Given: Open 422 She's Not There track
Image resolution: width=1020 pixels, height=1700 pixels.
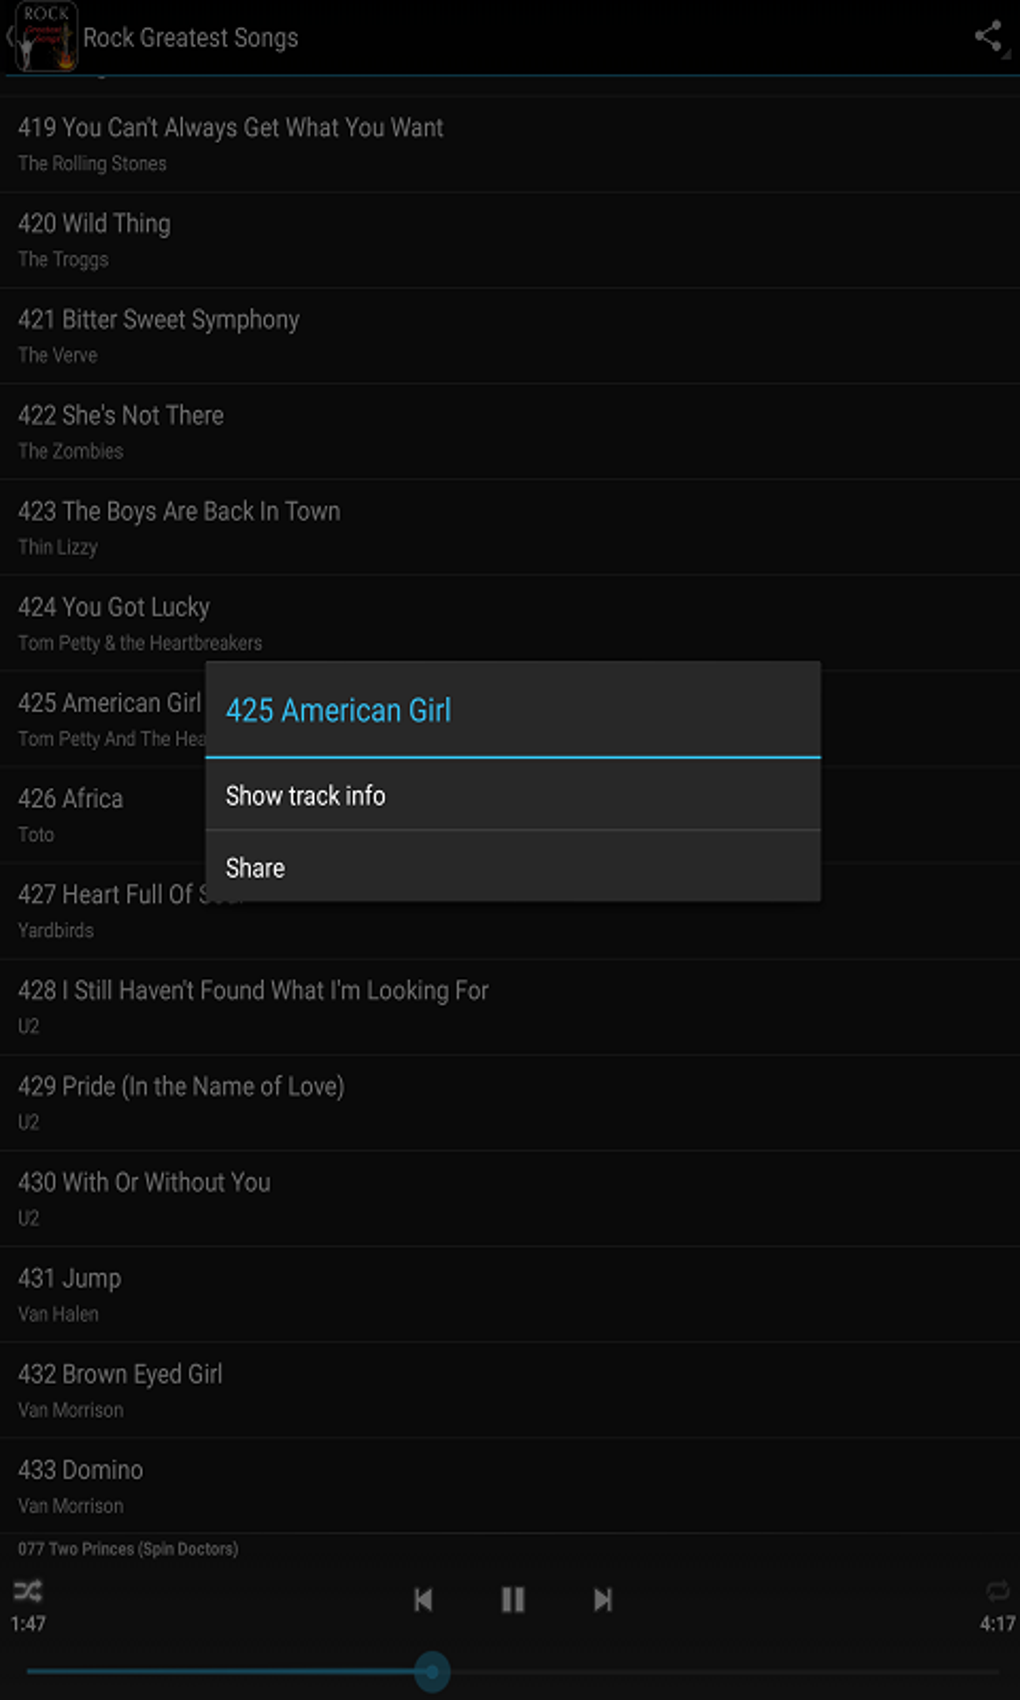Looking at the screenshot, I should pyautogui.click(x=510, y=432).
